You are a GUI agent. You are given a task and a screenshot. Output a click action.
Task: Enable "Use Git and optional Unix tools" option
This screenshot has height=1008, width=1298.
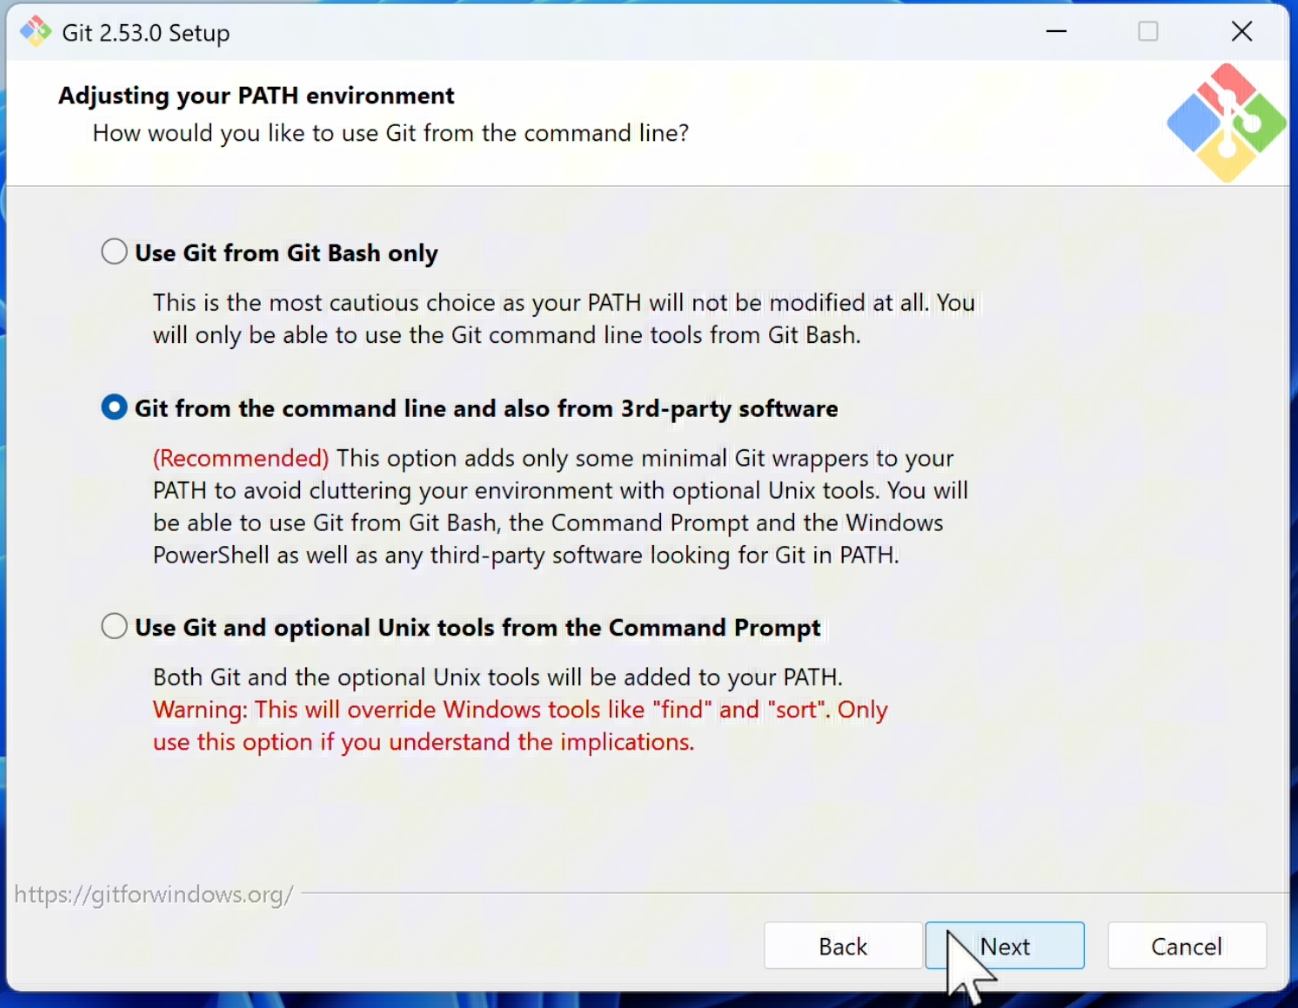point(114,627)
